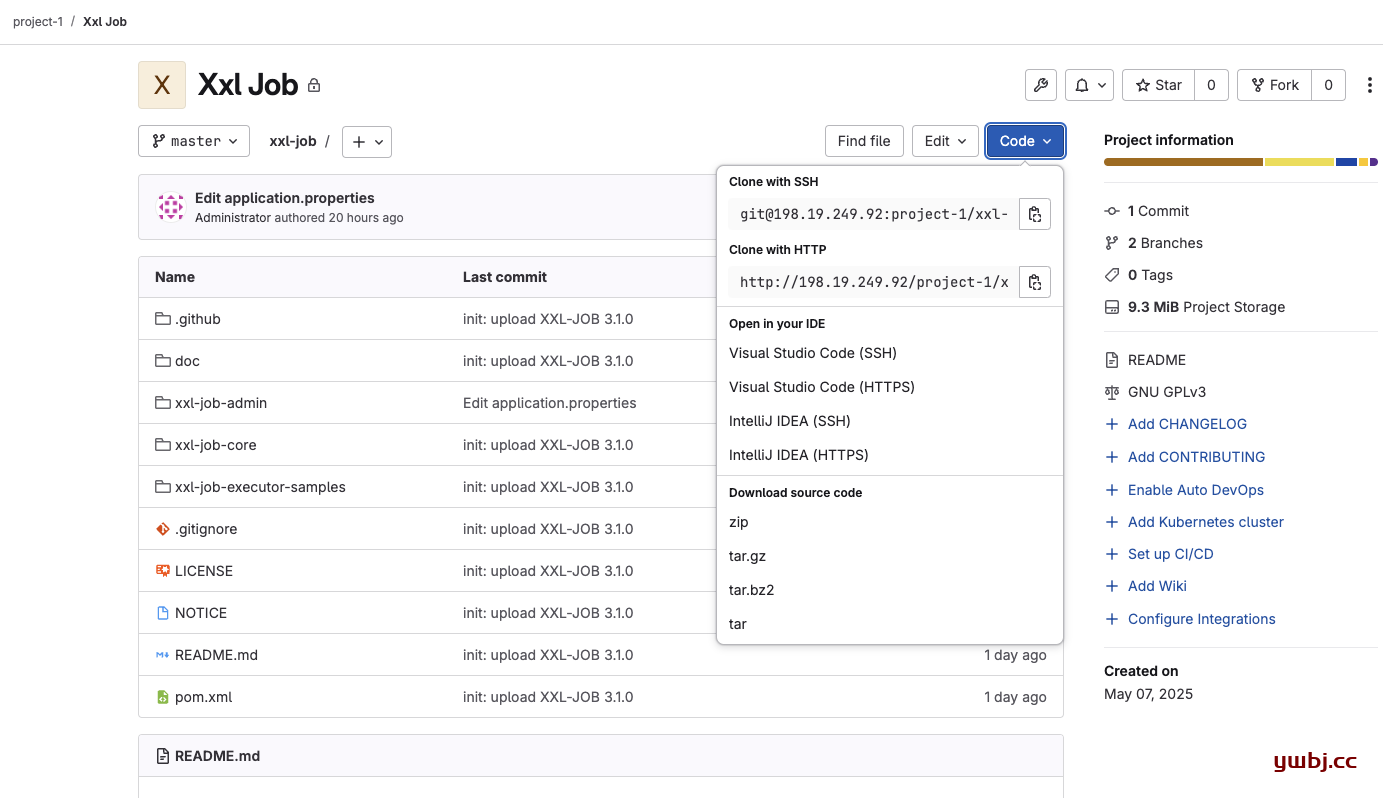Click the tag icon beside 0 Tags

(x=1112, y=275)
